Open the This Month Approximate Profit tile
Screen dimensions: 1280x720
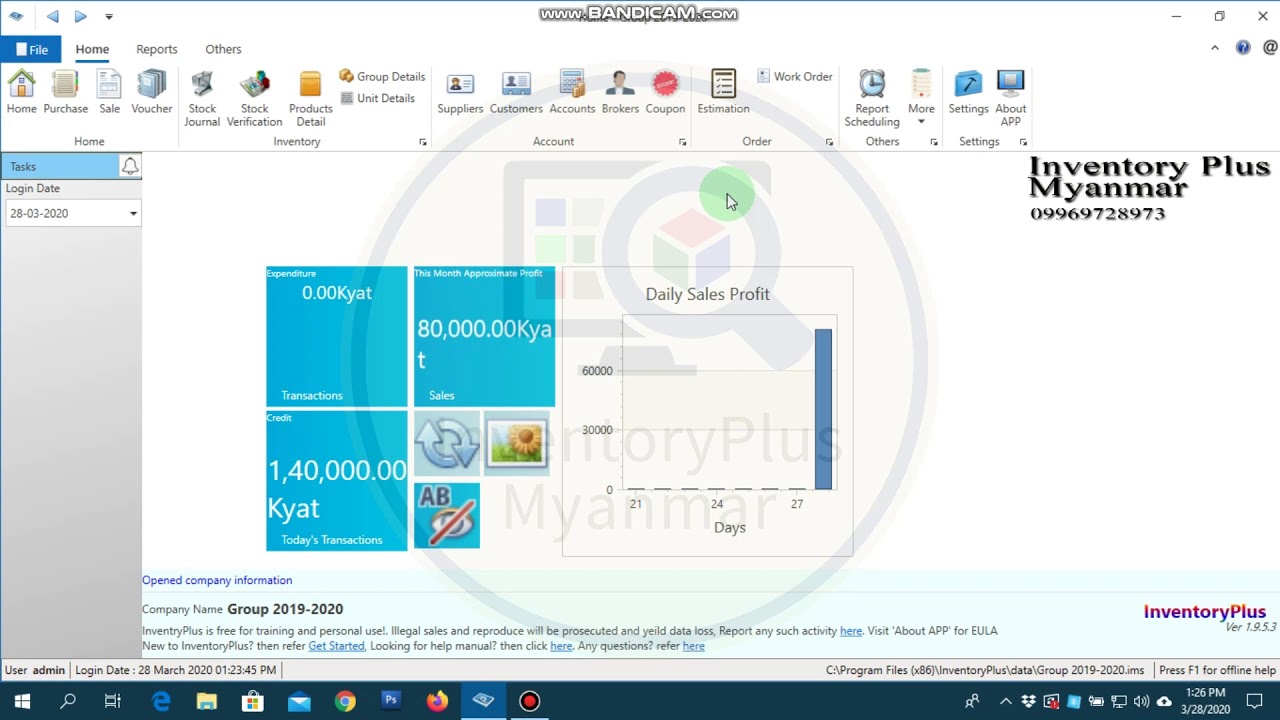[x=485, y=336]
